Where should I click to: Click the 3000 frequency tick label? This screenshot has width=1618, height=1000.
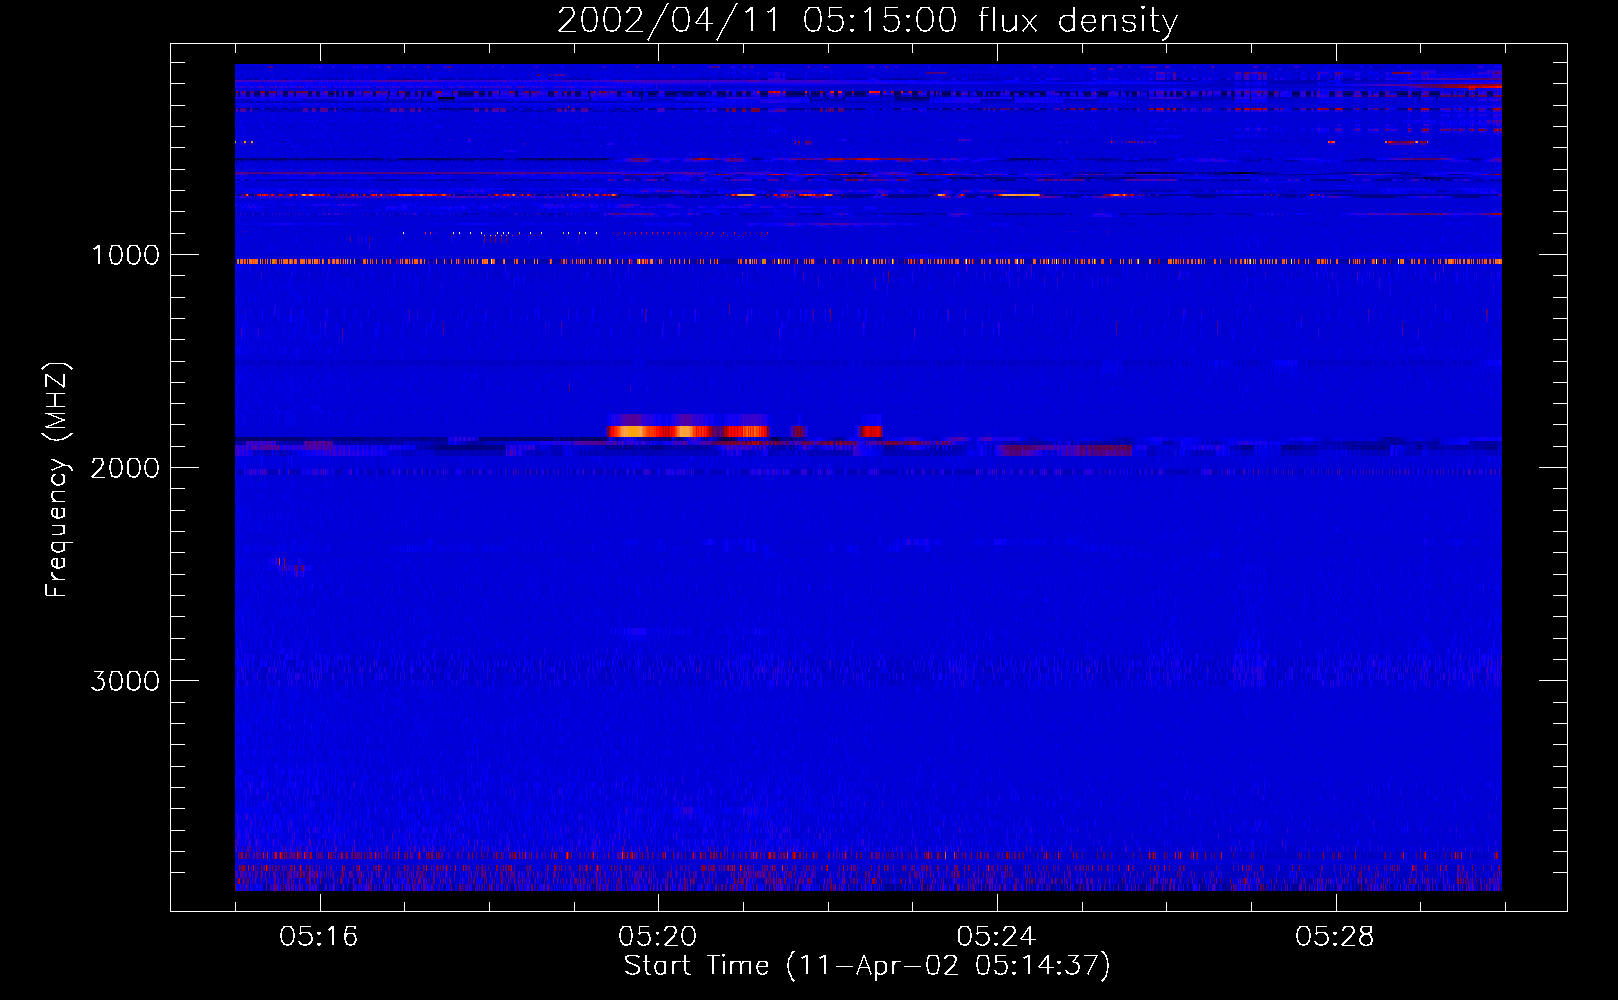(x=125, y=681)
